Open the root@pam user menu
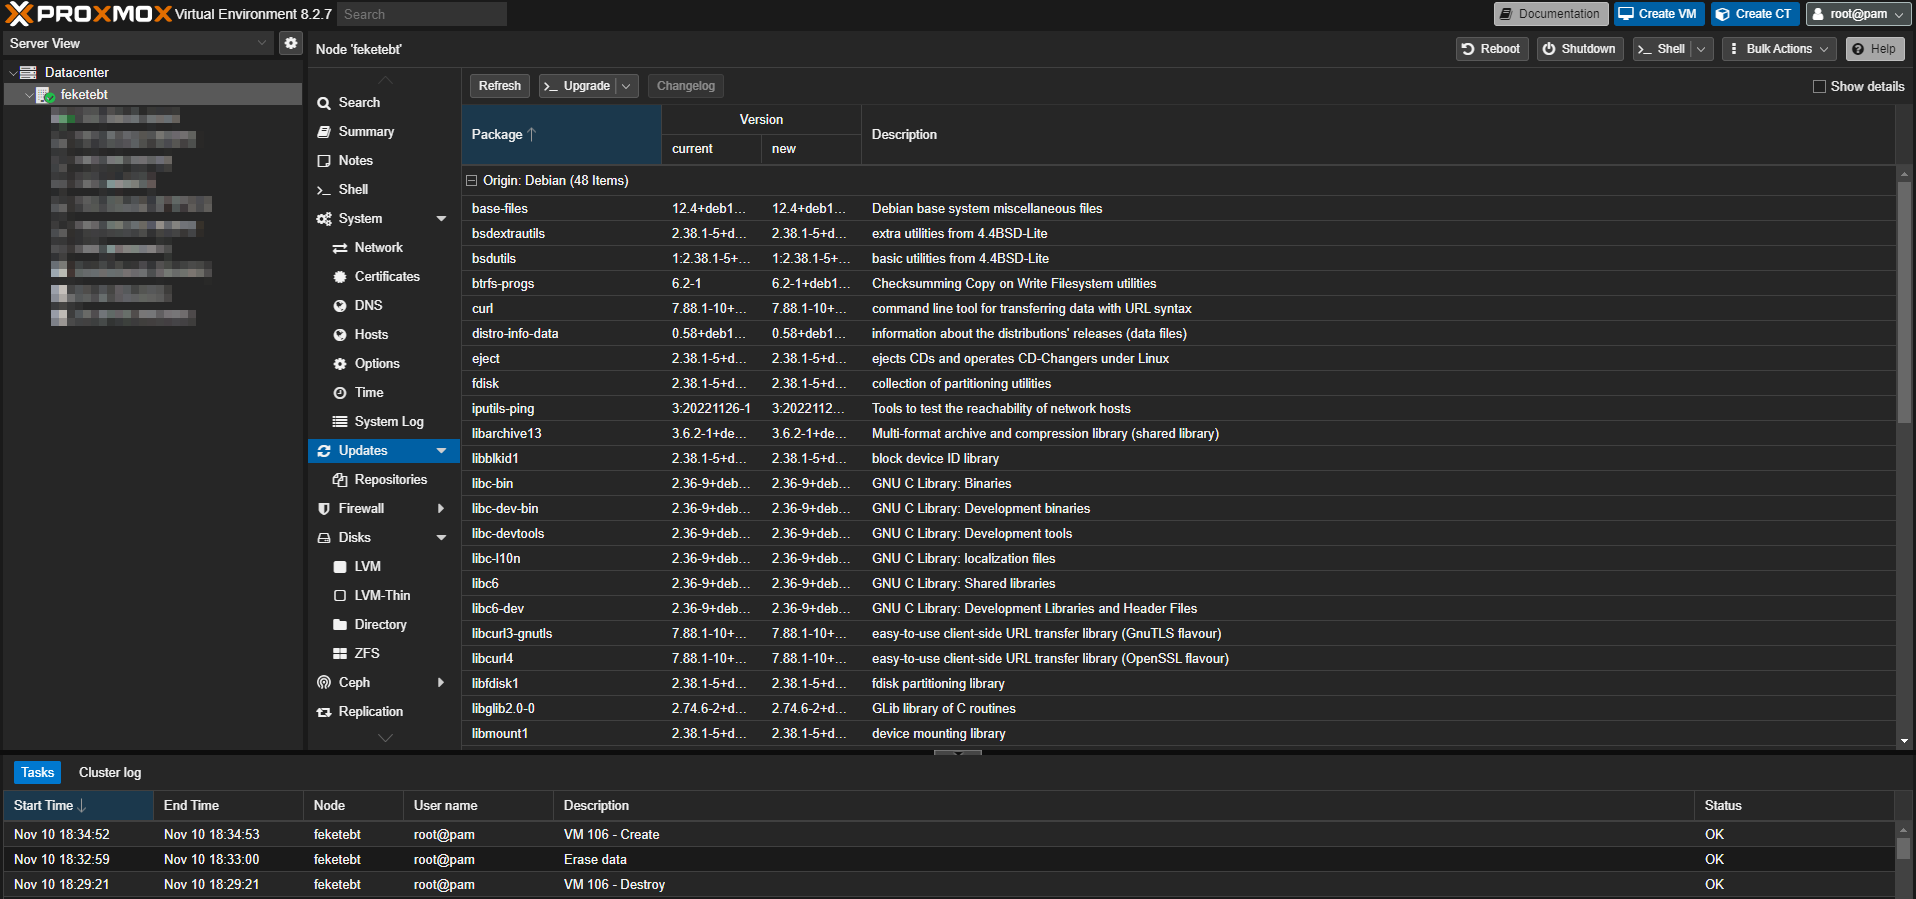This screenshot has height=899, width=1916. click(x=1858, y=14)
